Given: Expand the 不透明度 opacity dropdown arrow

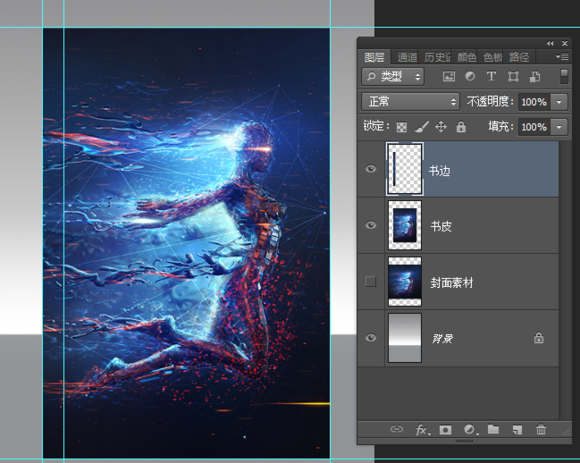Looking at the screenshot, I should 559,102.
